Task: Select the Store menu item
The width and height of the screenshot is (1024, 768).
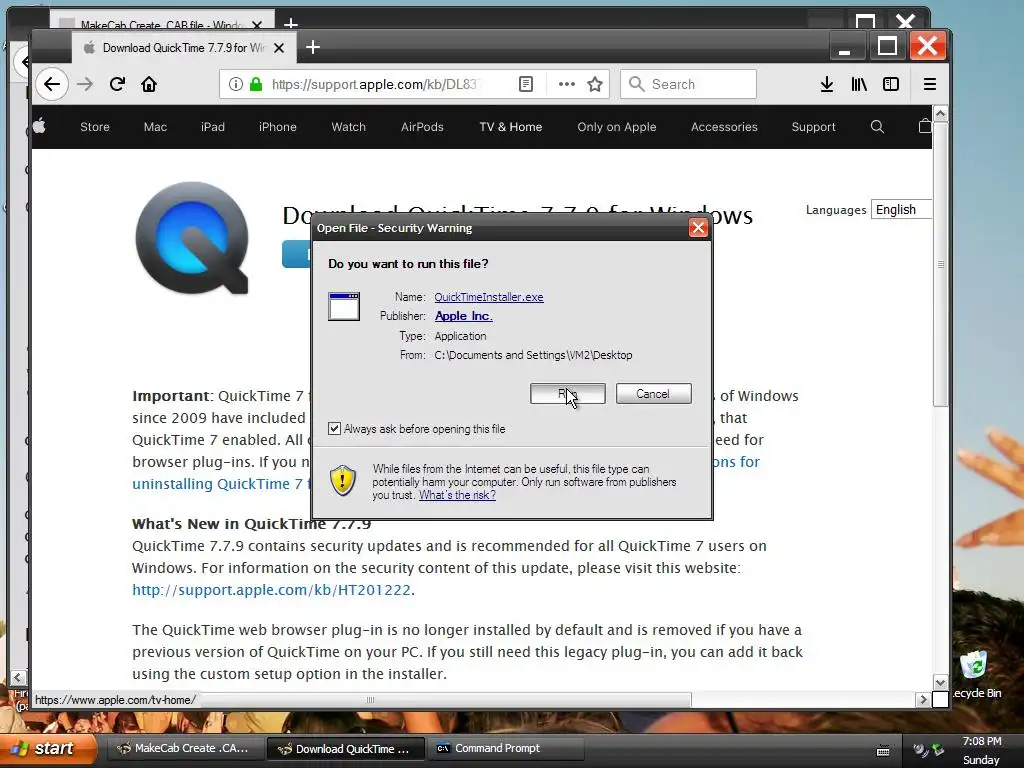Action: (x=95, y=127)
